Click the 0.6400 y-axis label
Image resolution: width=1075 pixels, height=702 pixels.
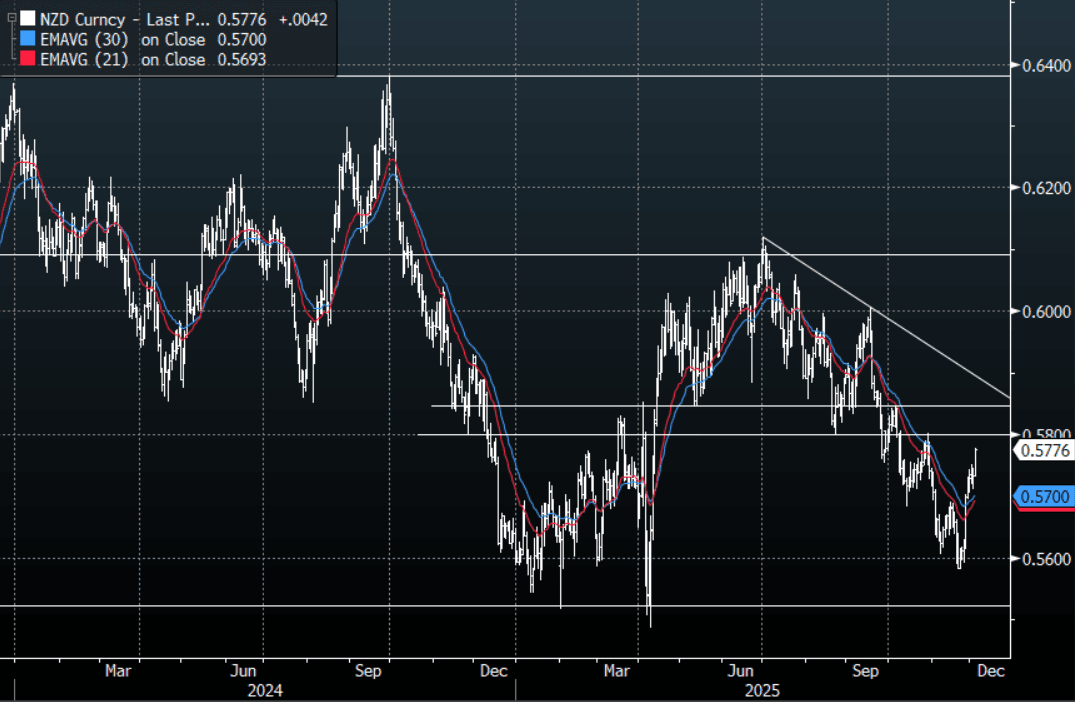tap(1046, 66)
